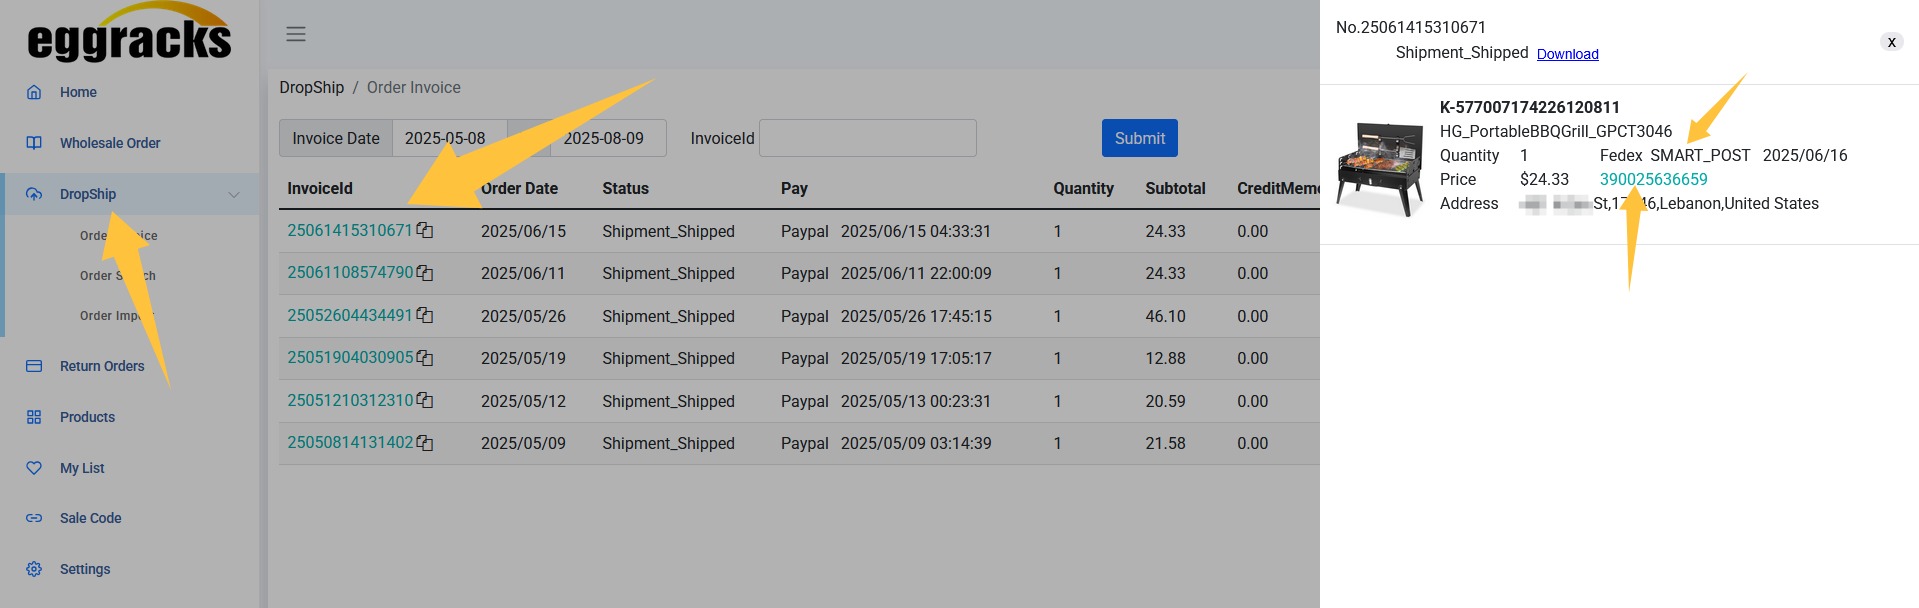Open tracking number 390025636659
This screenshot has width=1919, height=608.
pos(1653,179)
